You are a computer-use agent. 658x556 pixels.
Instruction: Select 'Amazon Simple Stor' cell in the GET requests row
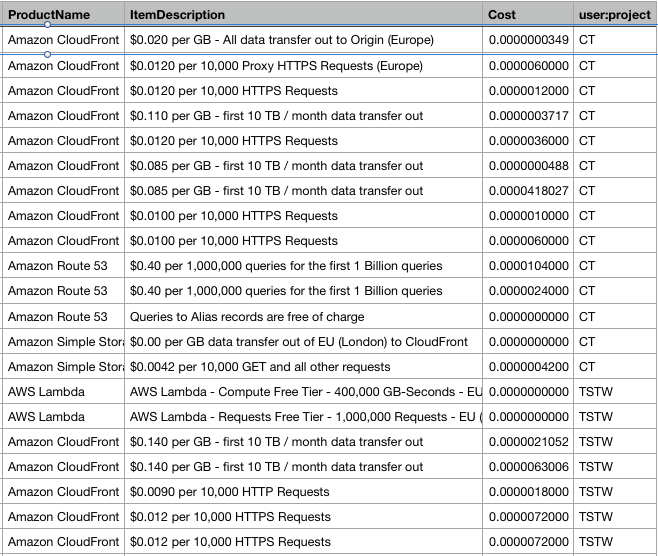[x=63, y=367]
